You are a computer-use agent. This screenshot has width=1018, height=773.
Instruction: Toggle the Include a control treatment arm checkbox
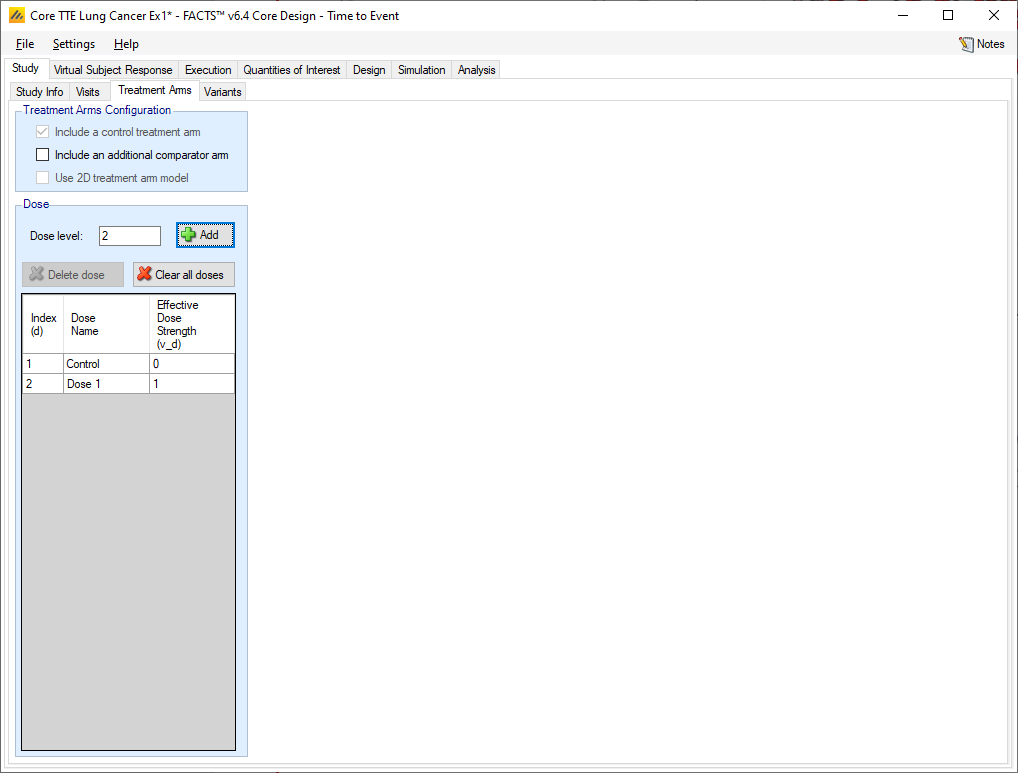42,132
